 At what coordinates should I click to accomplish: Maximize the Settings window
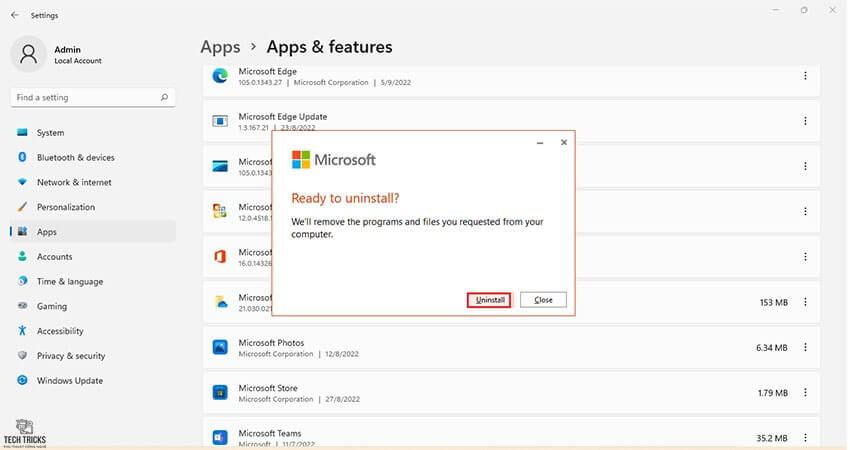coord(804,10)
